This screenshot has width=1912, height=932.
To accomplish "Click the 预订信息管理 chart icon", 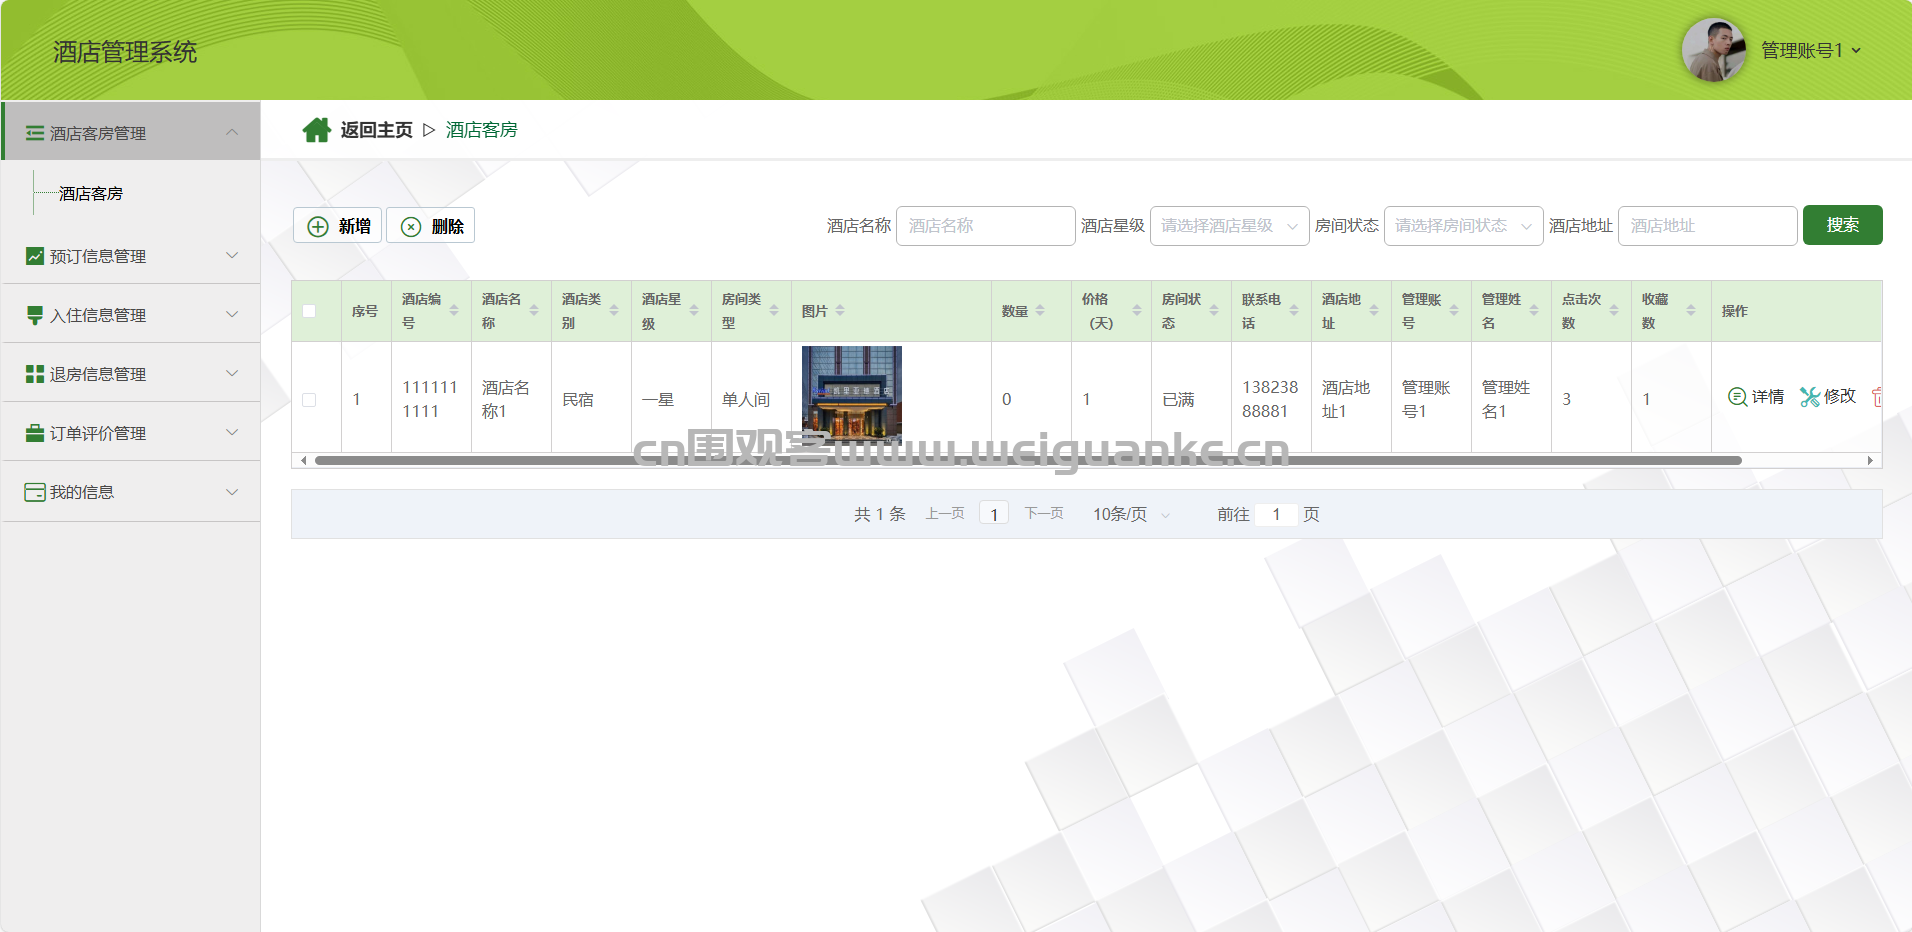I will point(35,256).
